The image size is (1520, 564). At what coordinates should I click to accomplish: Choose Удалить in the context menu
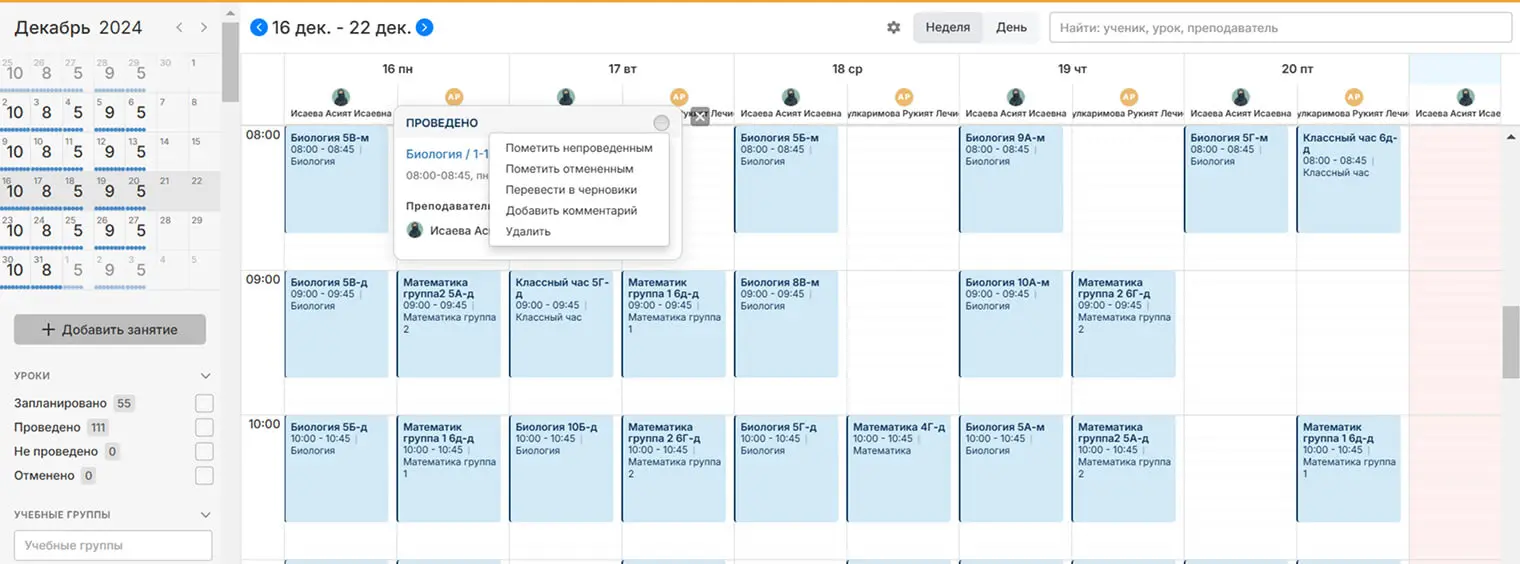528,232
